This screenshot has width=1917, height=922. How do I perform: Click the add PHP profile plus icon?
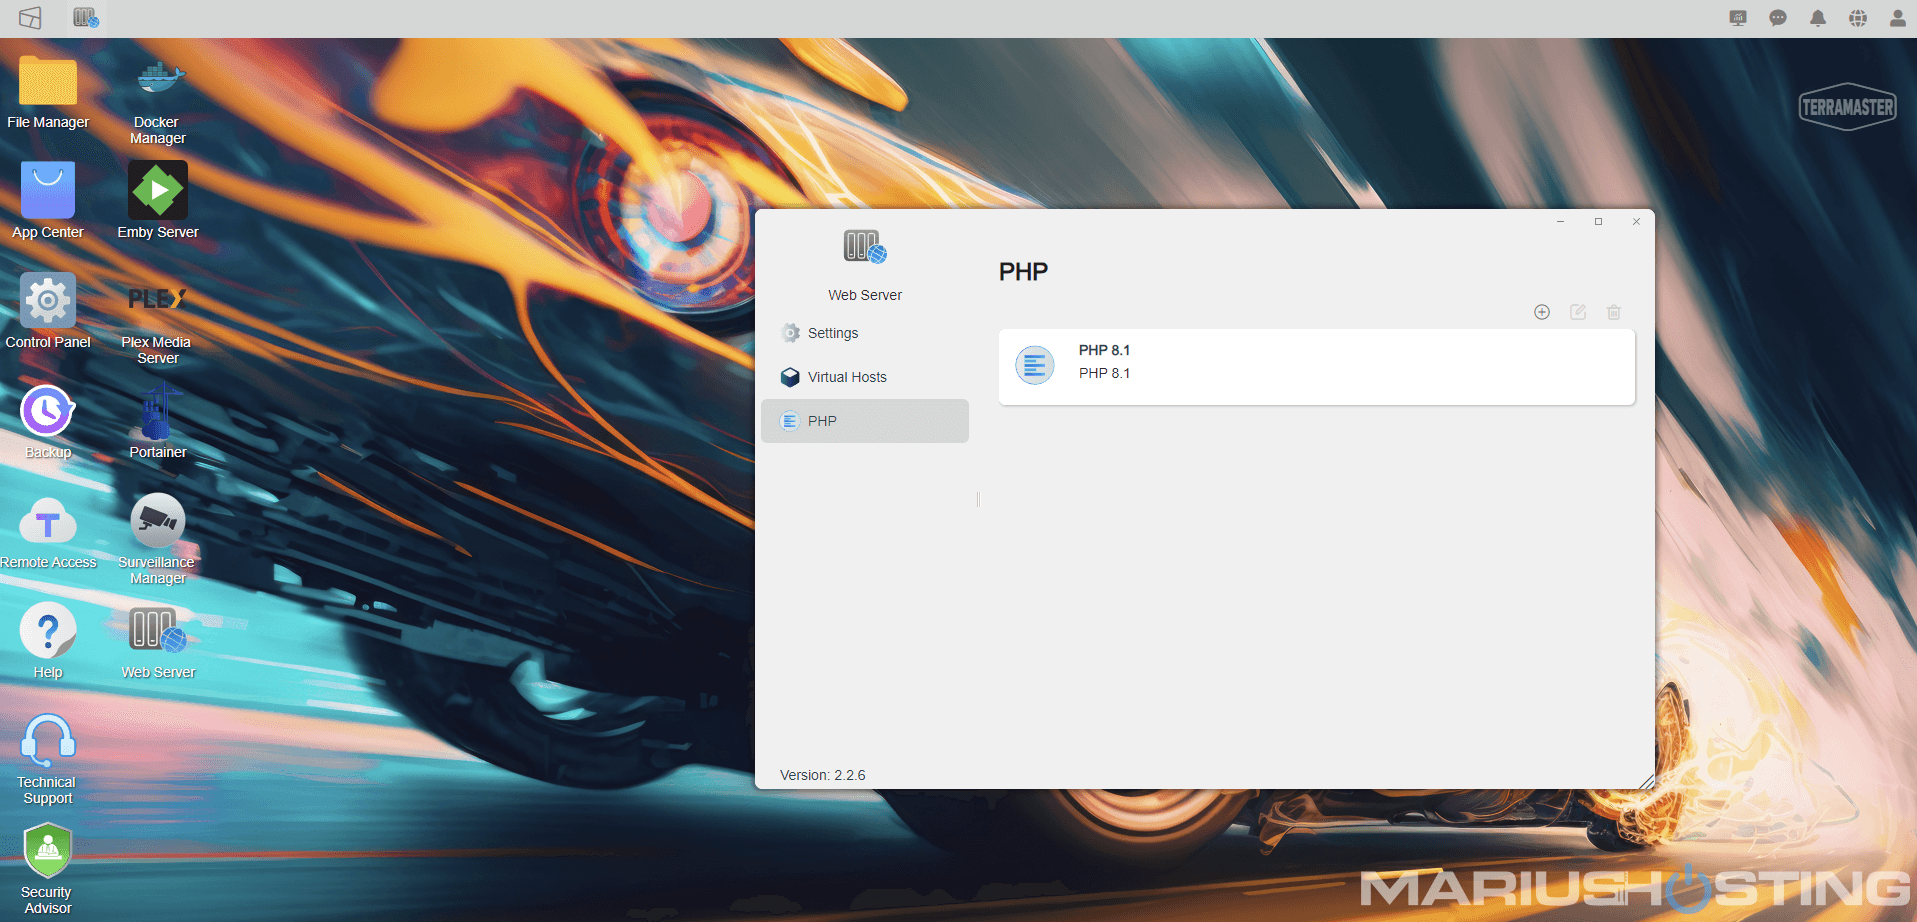click(x=1542, y=312)
